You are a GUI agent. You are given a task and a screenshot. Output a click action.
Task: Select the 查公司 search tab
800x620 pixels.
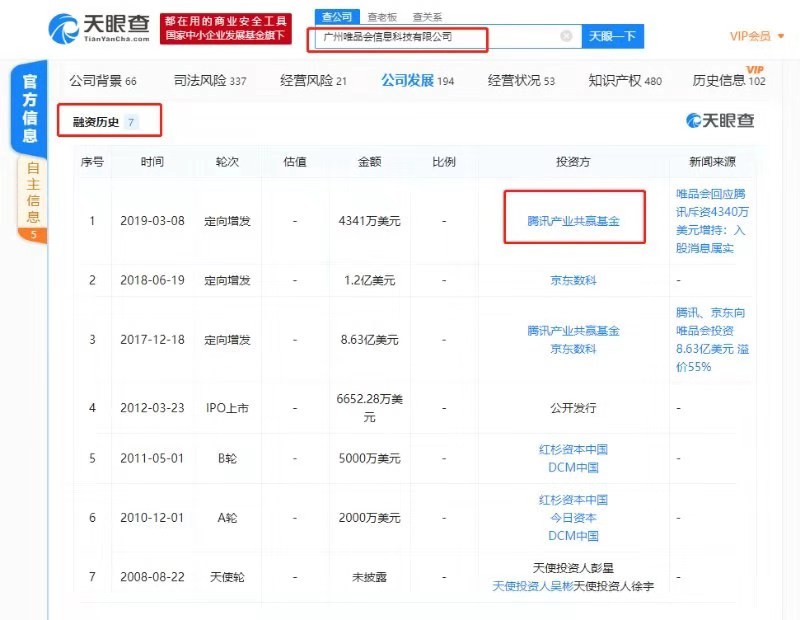[335, 17]
